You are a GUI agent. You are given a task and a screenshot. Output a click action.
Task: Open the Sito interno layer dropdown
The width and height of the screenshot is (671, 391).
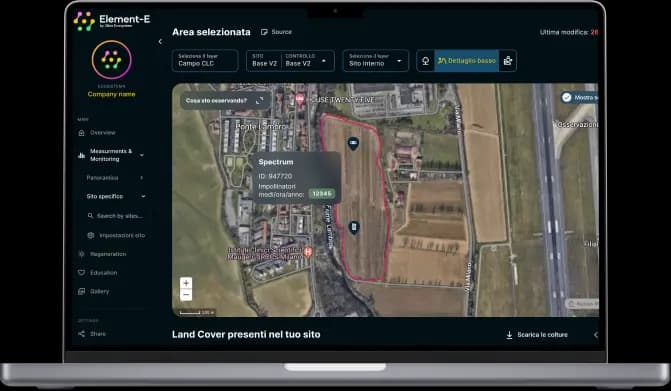[x=375, y=60]
